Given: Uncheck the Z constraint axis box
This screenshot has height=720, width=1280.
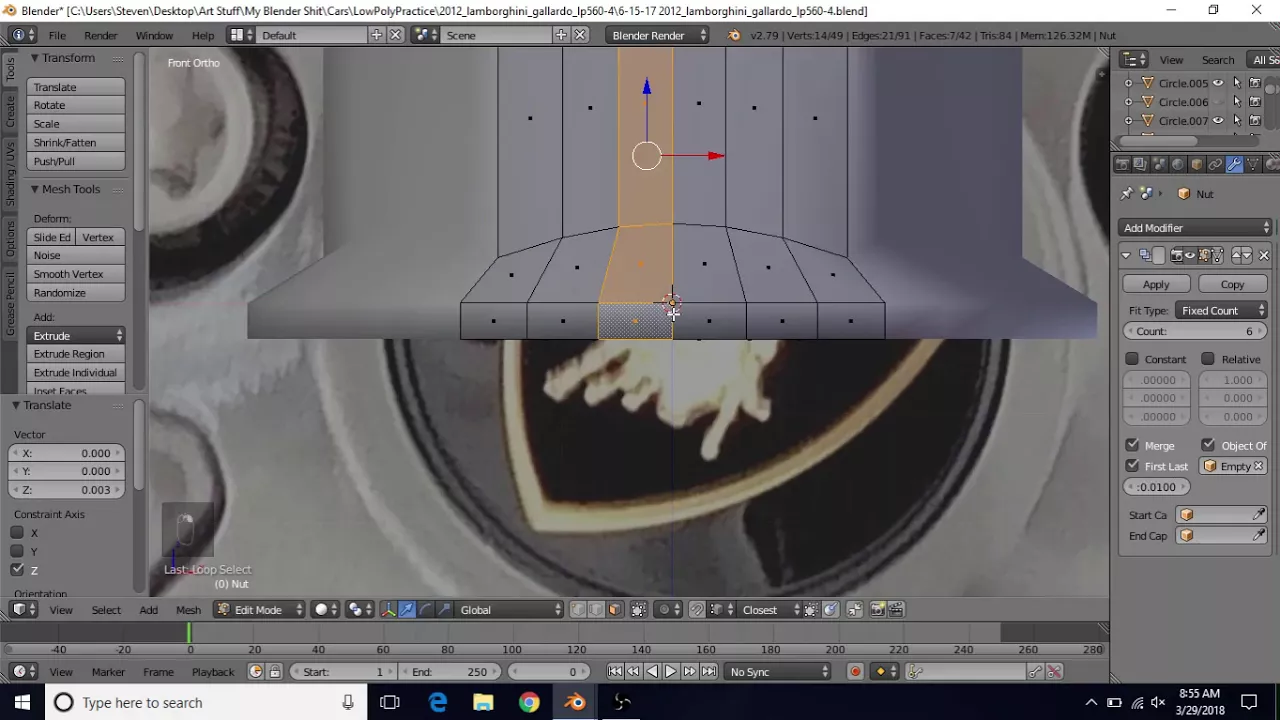Looking at the screenshot, I should 17,570.
